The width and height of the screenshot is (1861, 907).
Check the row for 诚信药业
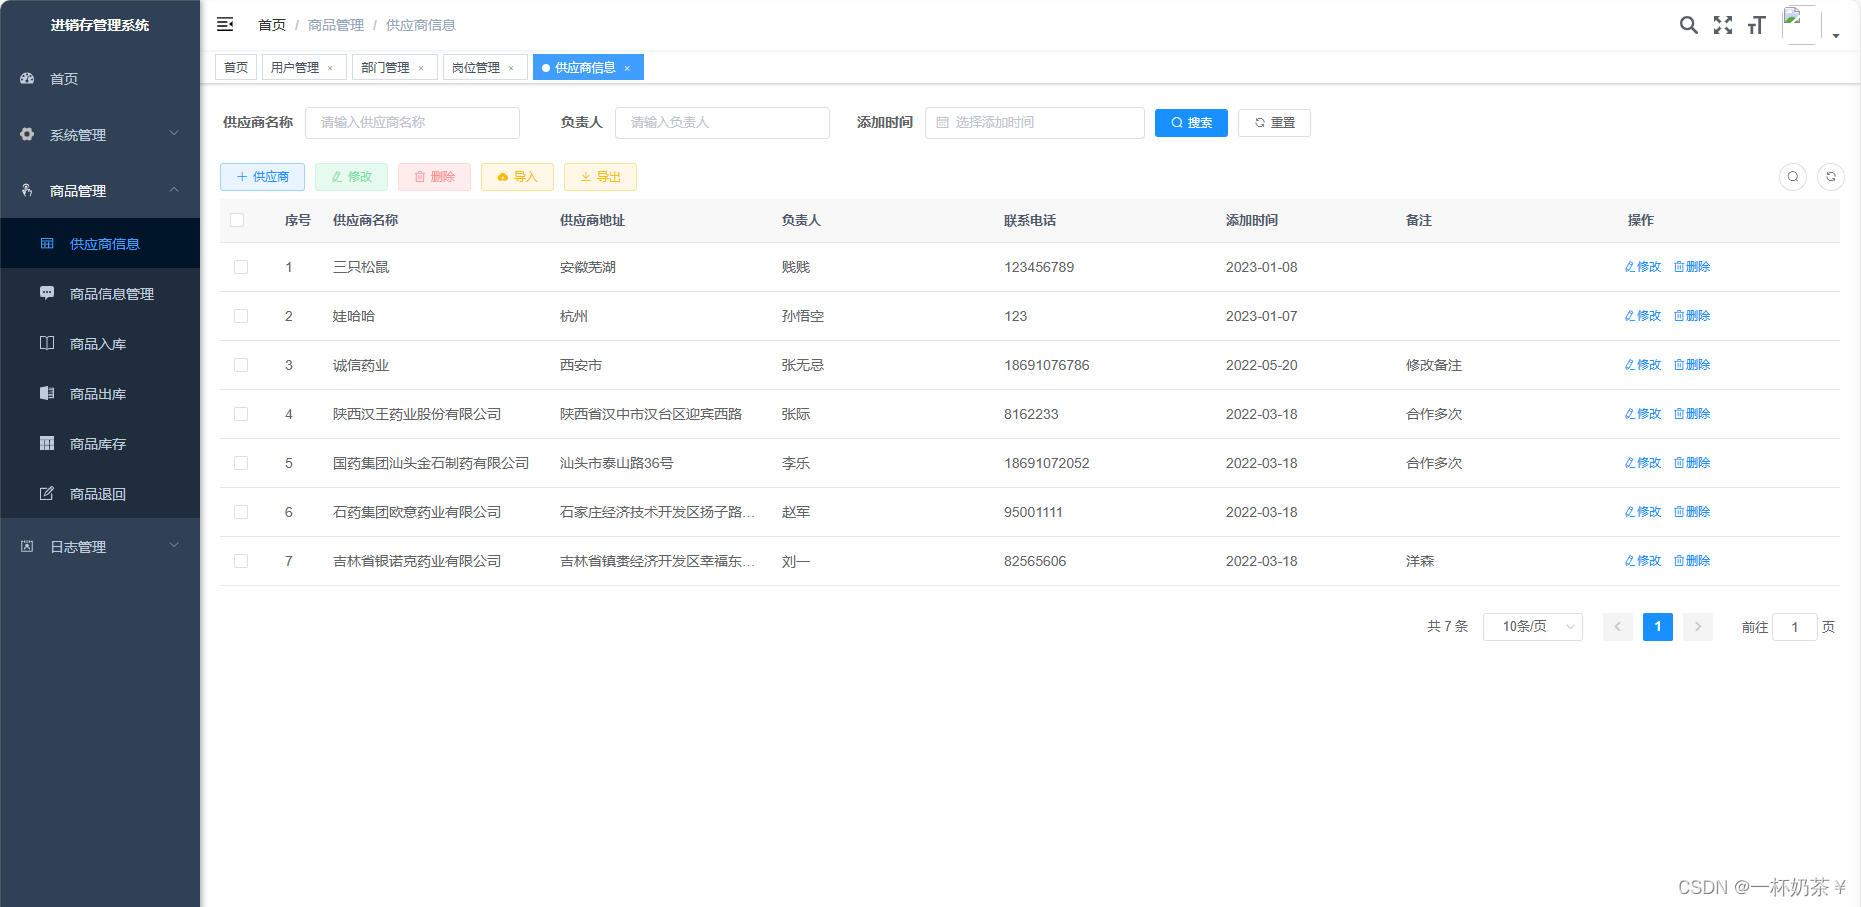click(x=241, y=365)
